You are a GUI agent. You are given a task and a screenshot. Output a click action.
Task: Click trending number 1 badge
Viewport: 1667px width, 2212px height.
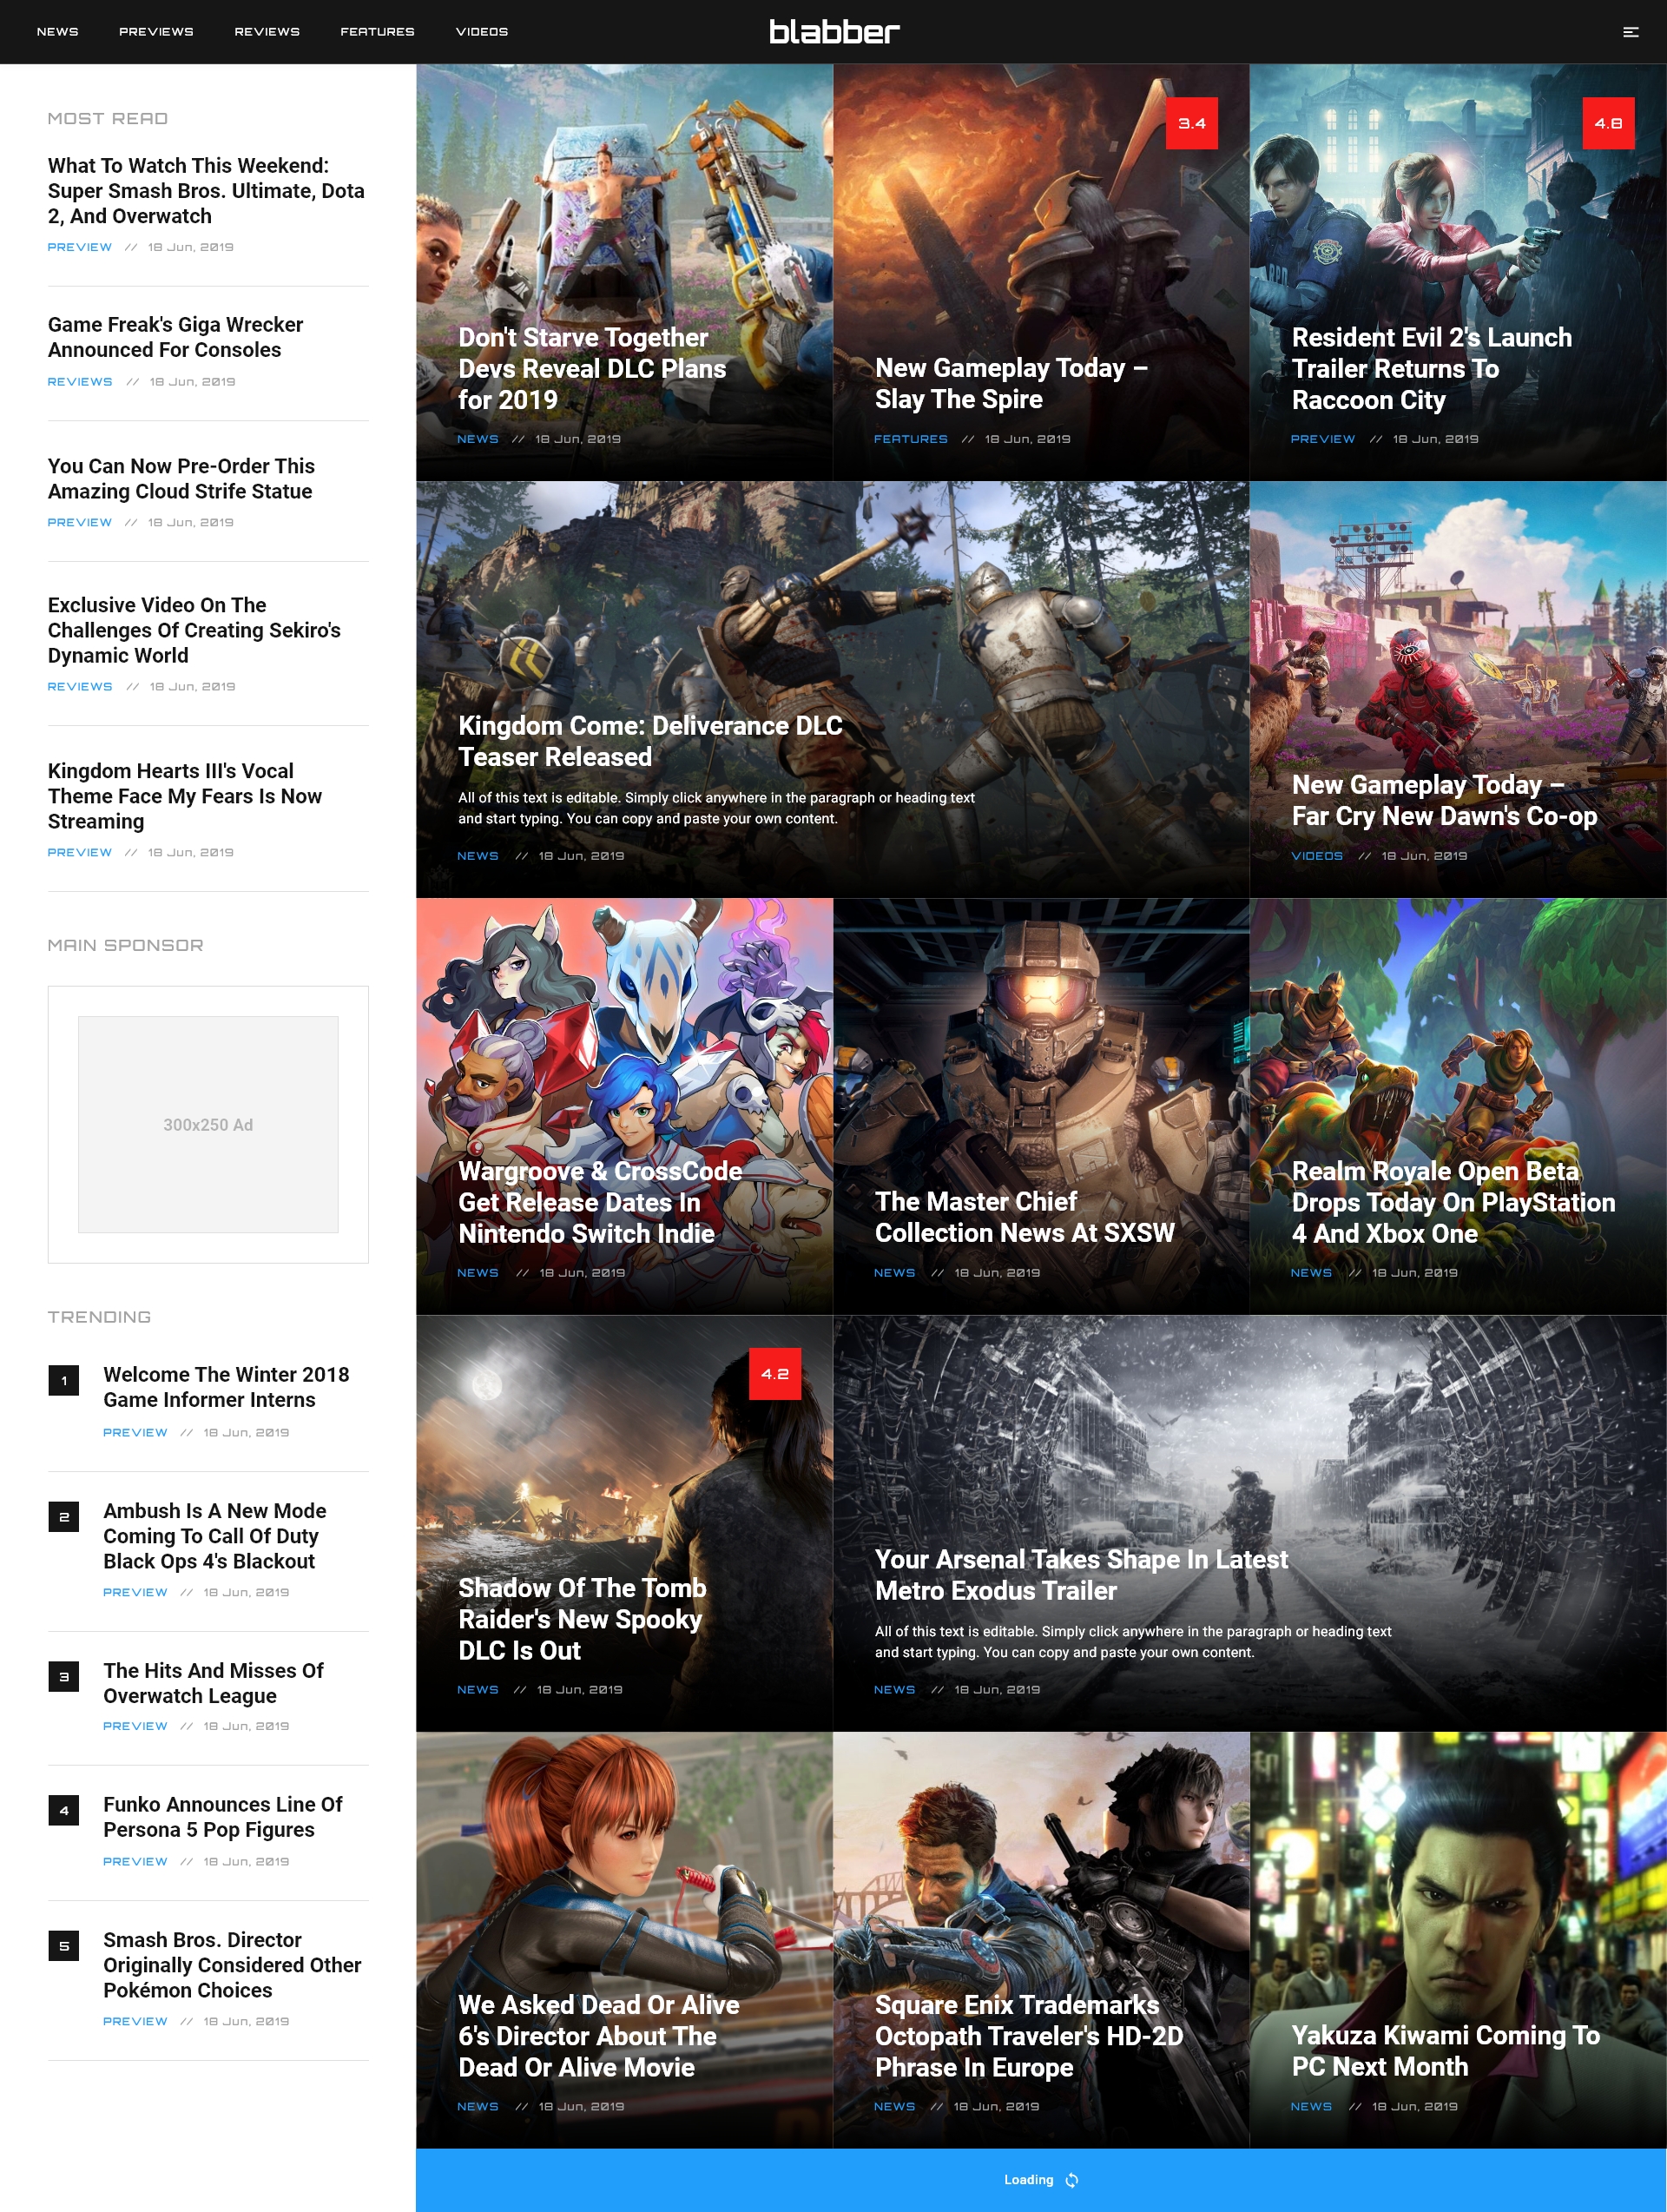click(64, 1381)
